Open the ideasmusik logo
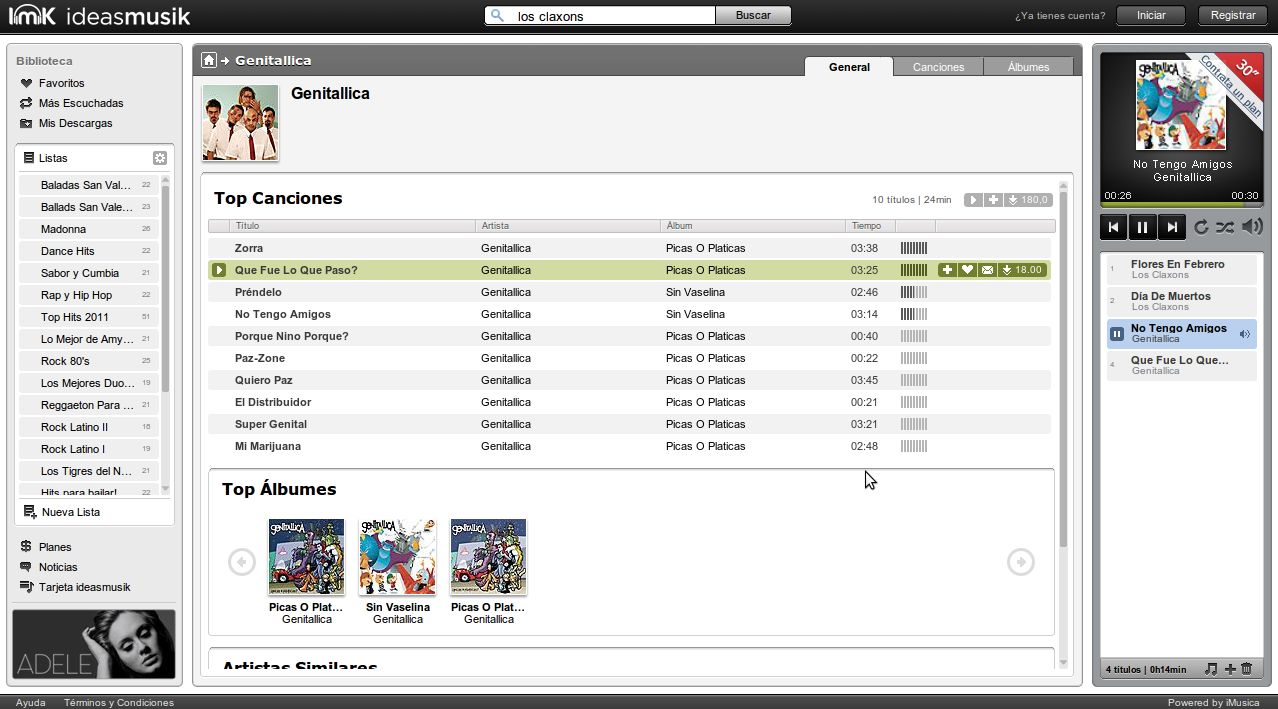Viewport: 1278px width, 709px height. coord(99,15)
